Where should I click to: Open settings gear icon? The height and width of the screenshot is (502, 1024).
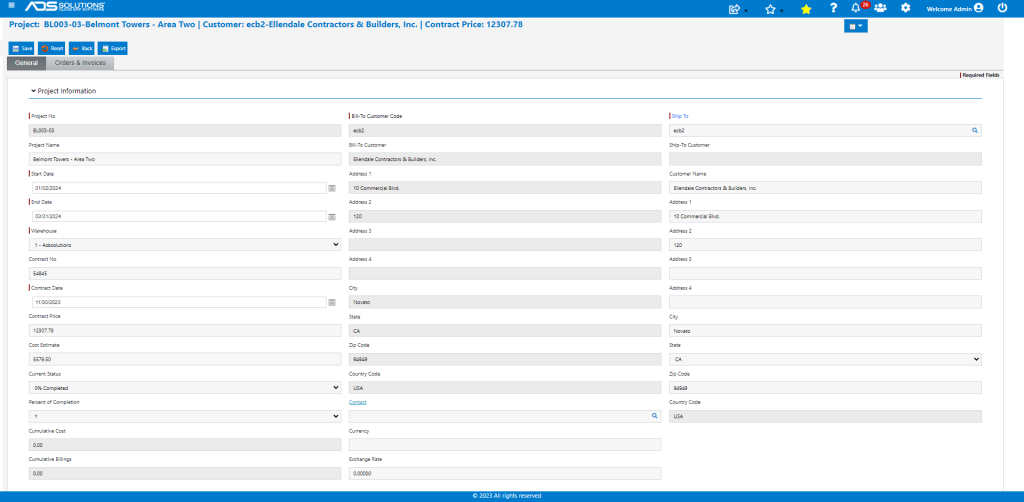point(905,8)
